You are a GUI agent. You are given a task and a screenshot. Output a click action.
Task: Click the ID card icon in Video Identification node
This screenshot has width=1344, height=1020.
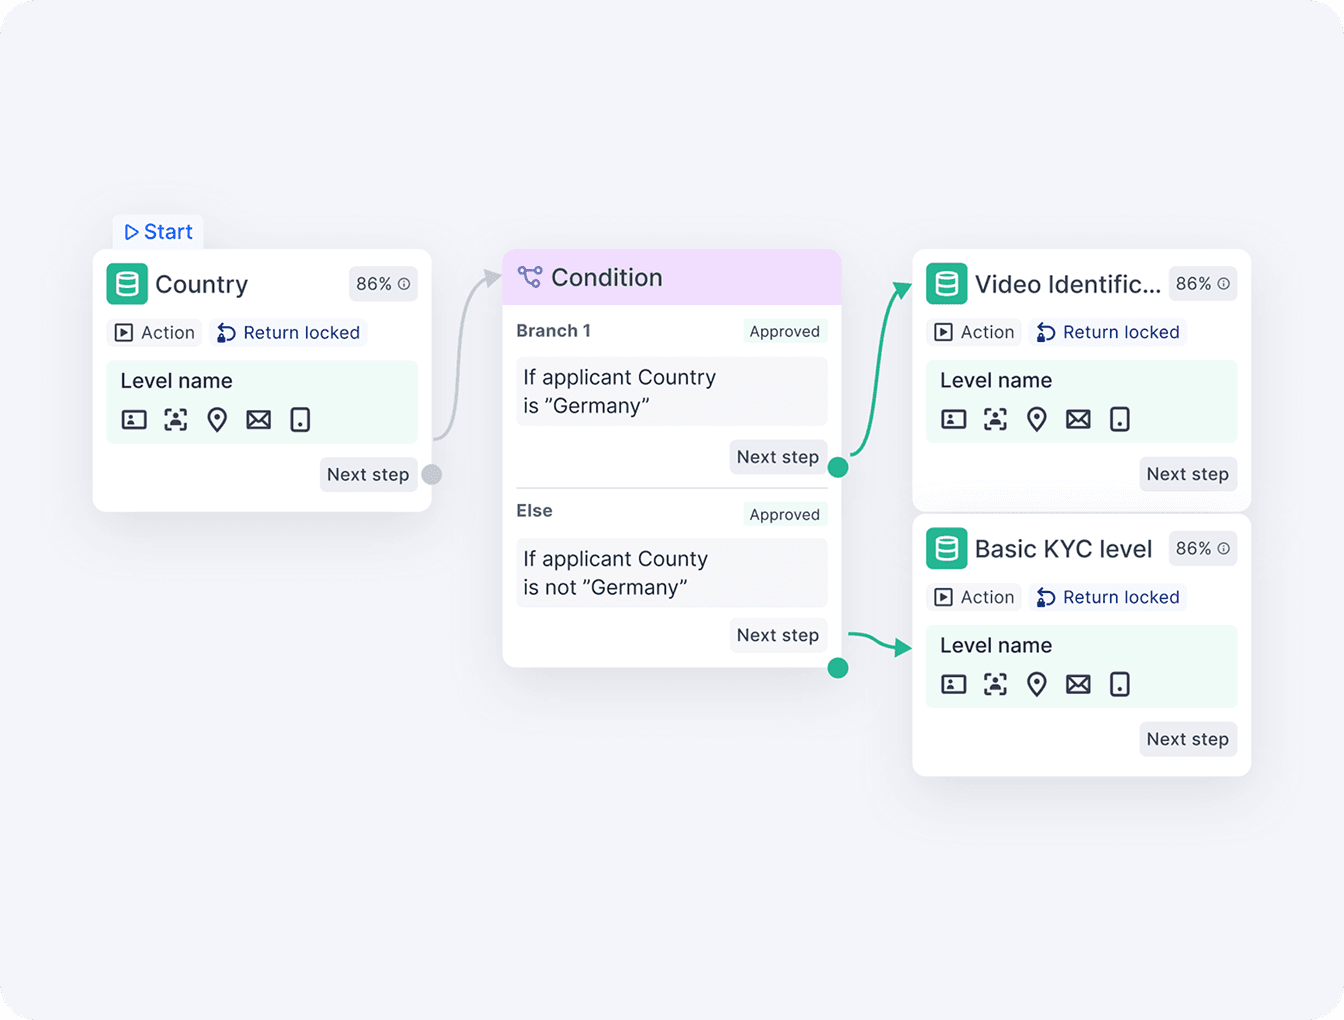[x=954, y=419]
